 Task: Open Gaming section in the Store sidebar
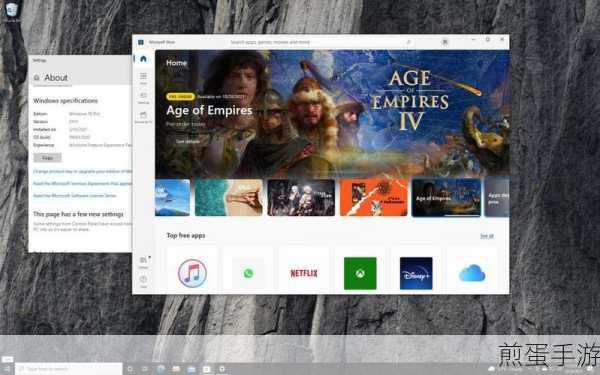click(143, 98)
